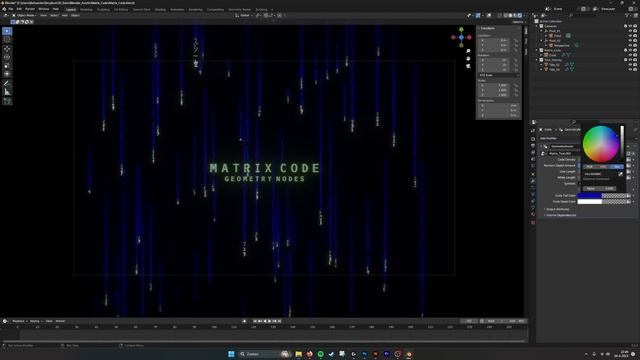Select the Annotate tool
Viewport: 640px width, 360px height.
pos(7,83)
